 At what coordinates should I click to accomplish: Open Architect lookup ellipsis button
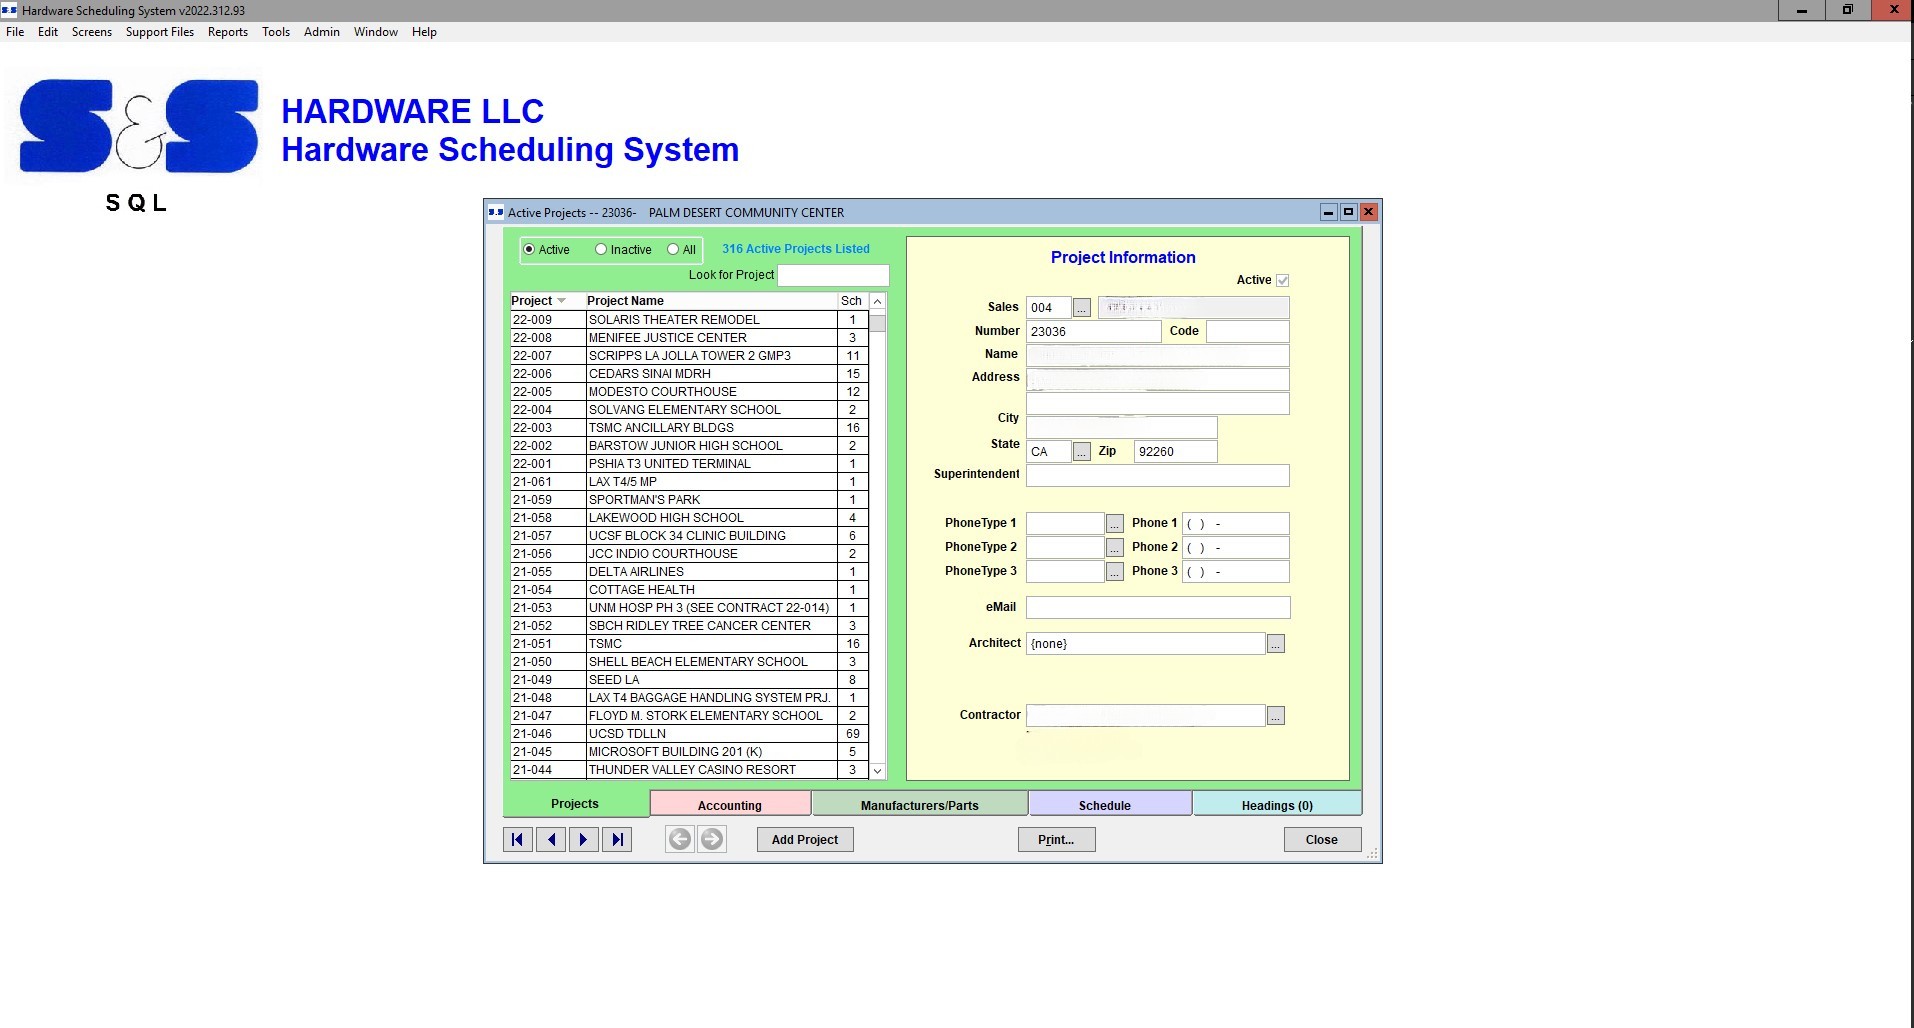(x=1275, y=644)
